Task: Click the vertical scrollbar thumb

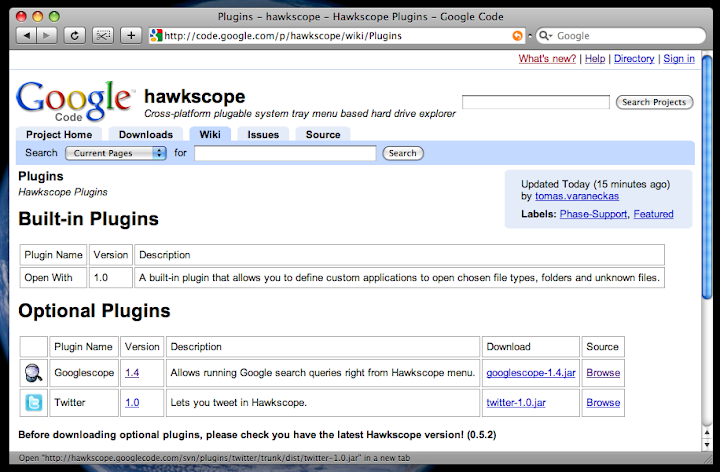Action: [707, 179]
